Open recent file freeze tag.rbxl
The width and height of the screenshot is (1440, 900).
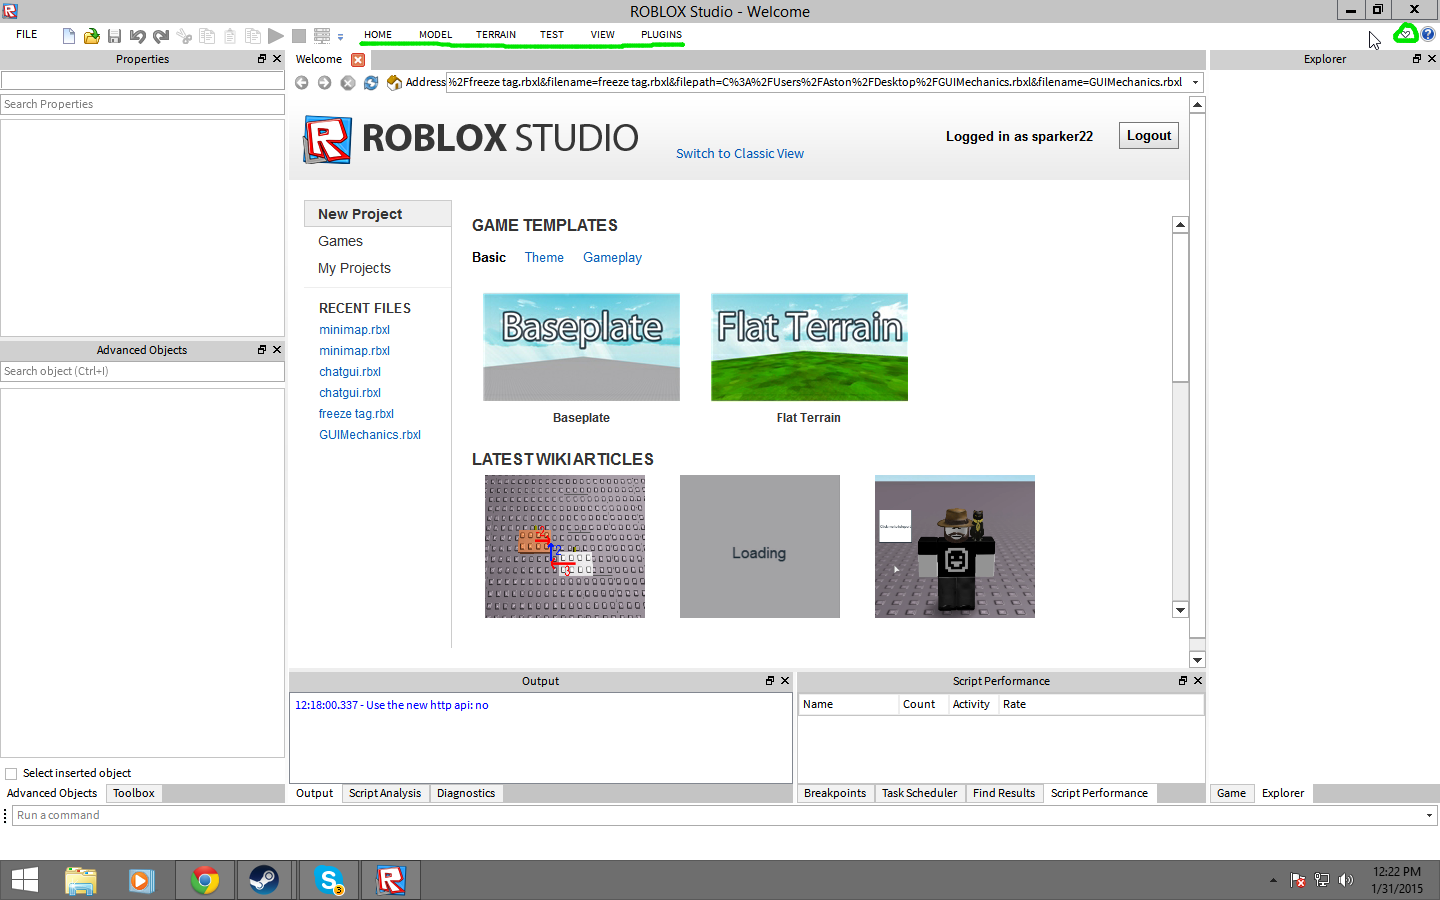pyautogui.click(x=356, y=414)
